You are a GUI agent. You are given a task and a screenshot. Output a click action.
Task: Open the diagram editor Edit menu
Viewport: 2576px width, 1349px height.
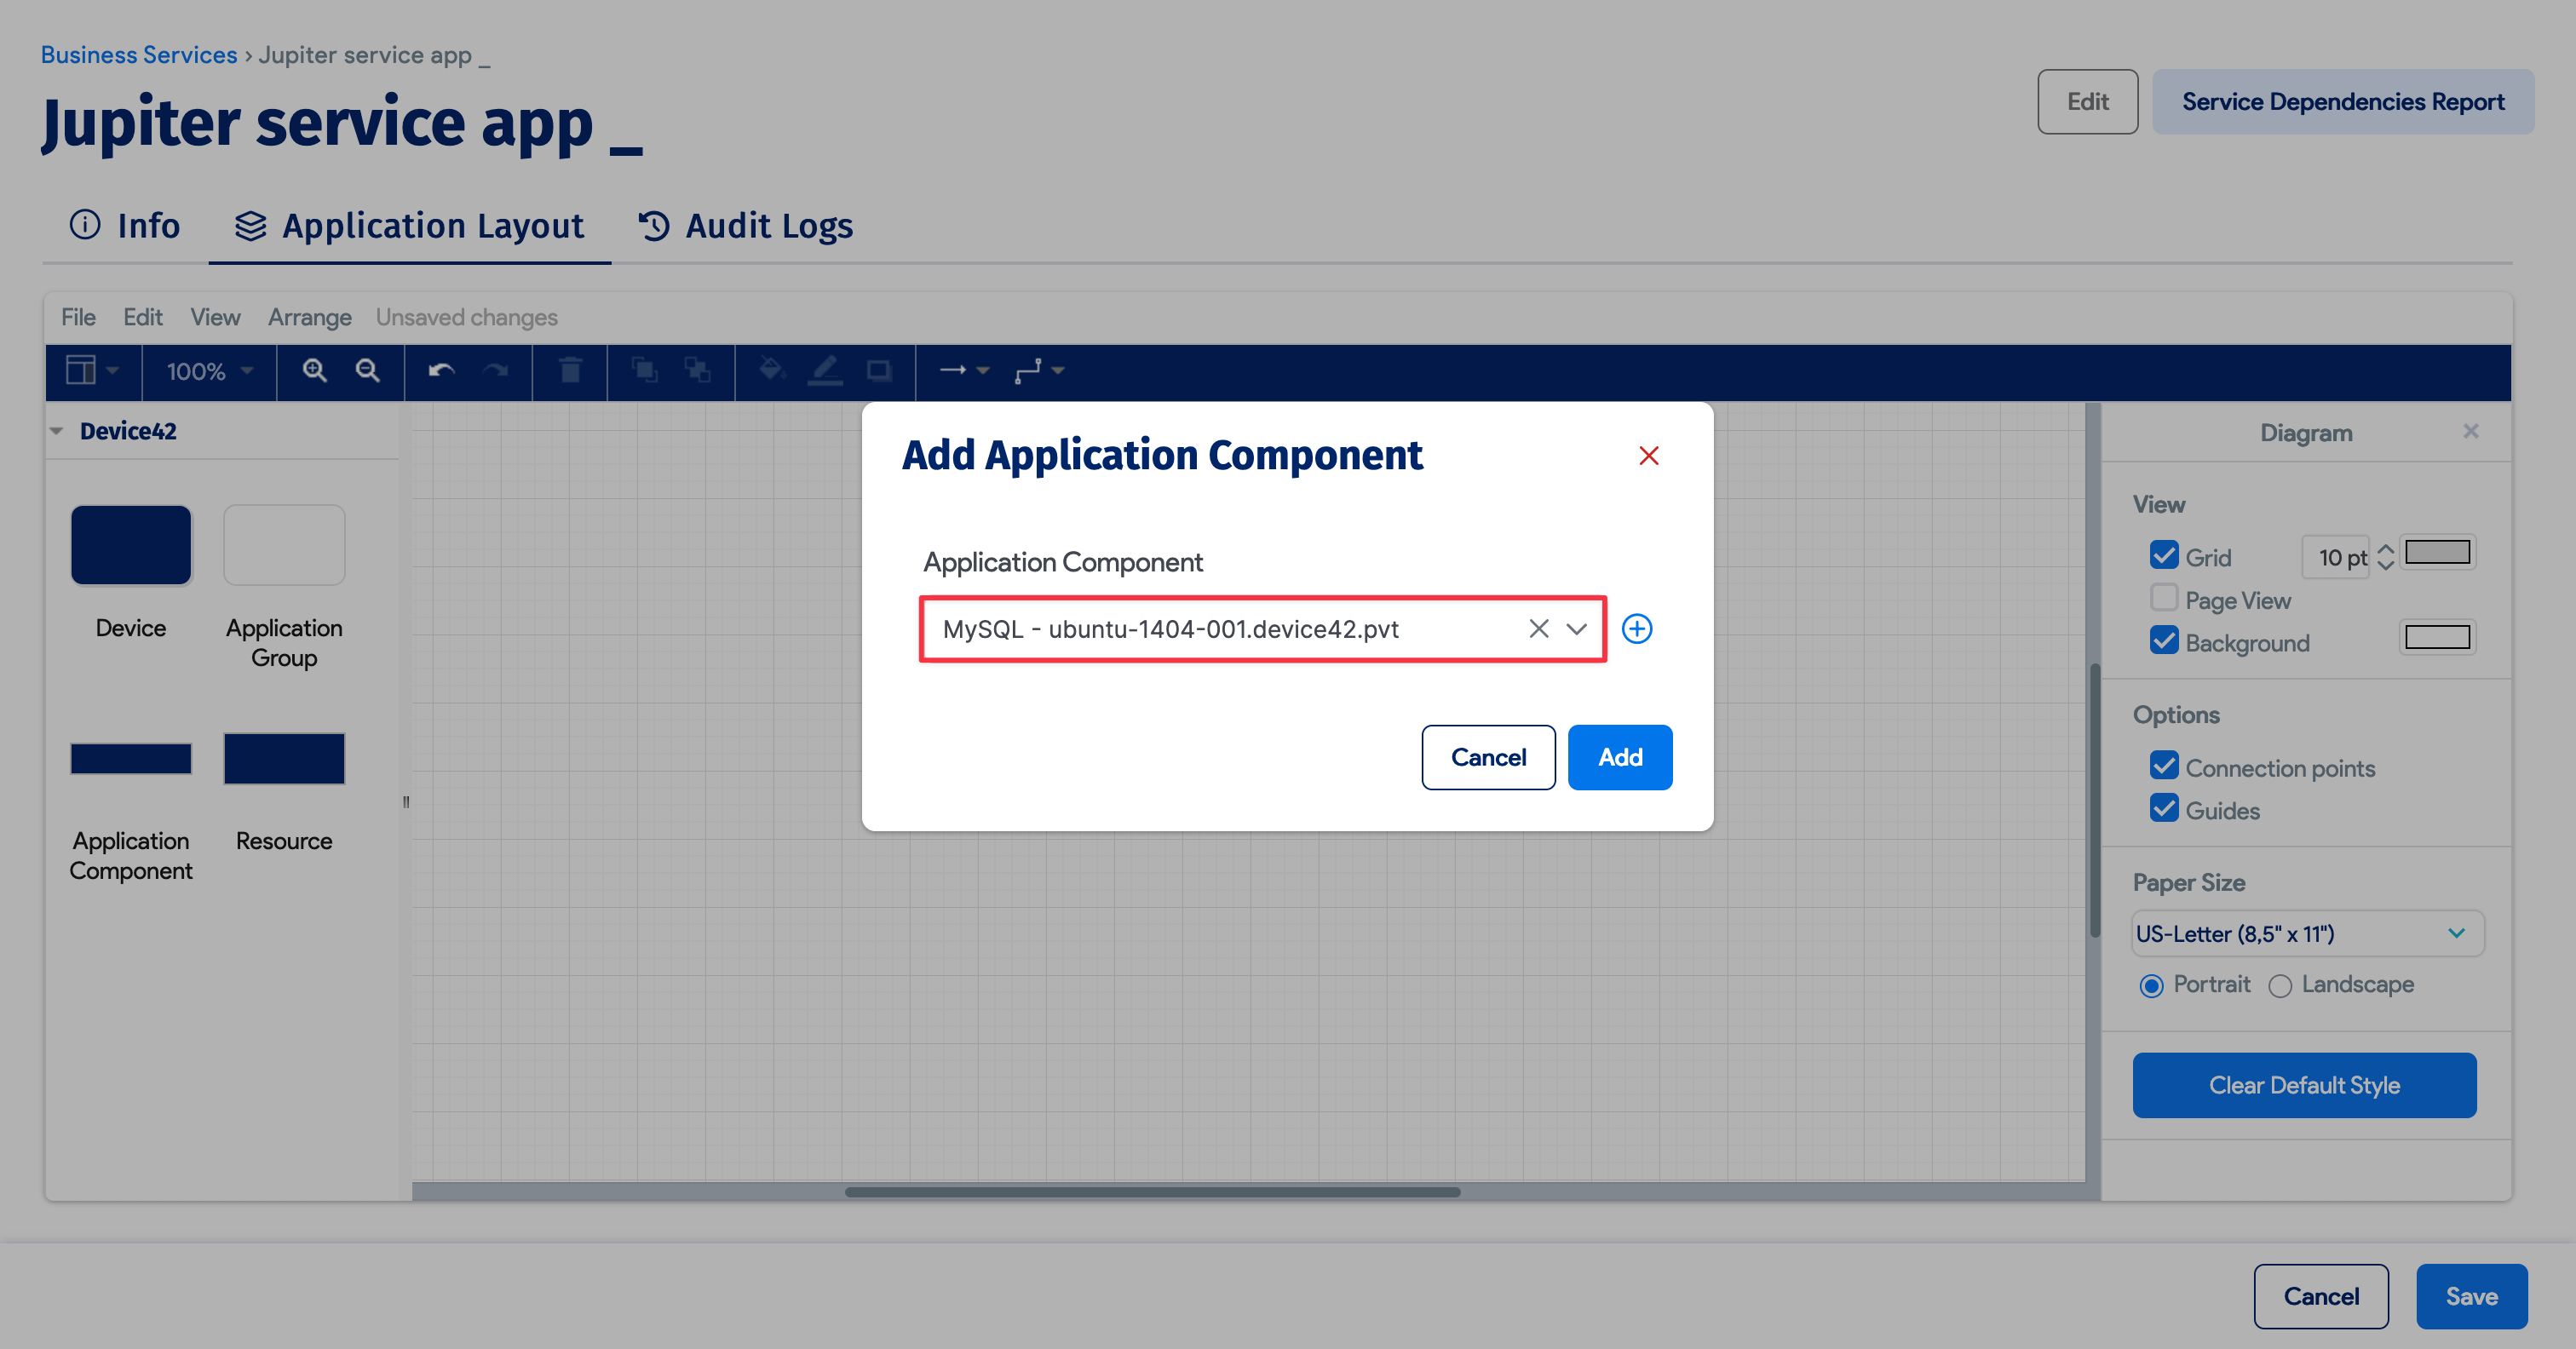pyautogui.click(x=142, y=317)
